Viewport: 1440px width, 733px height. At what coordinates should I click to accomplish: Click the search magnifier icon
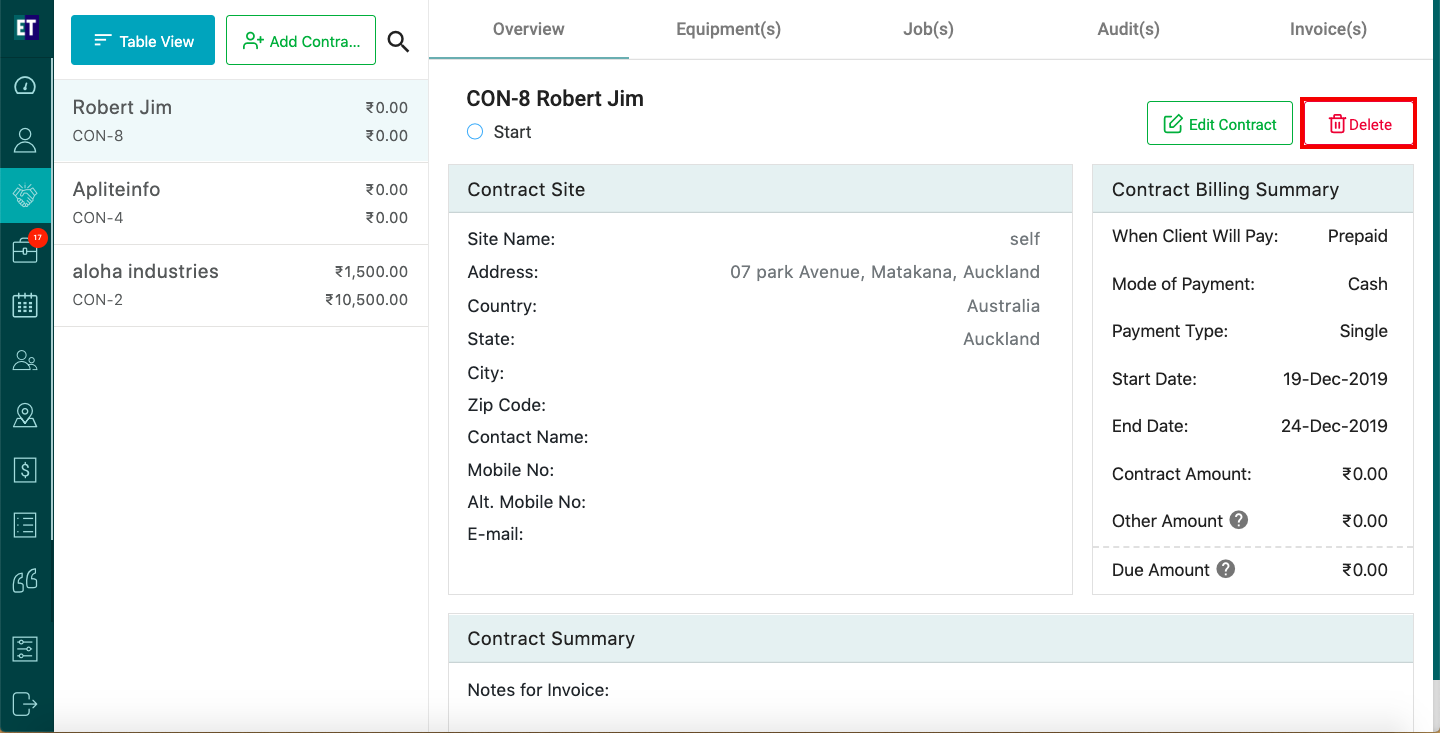pos(399,41)
